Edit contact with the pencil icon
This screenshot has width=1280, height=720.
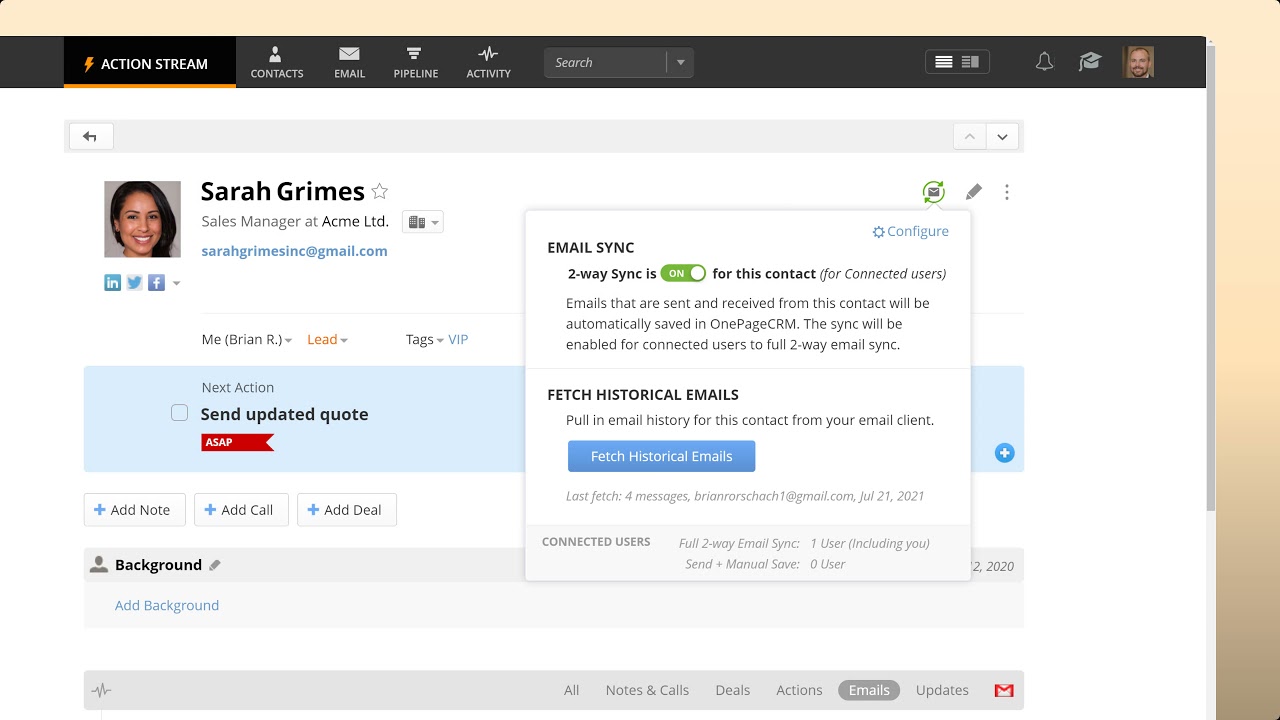point(973,192)
